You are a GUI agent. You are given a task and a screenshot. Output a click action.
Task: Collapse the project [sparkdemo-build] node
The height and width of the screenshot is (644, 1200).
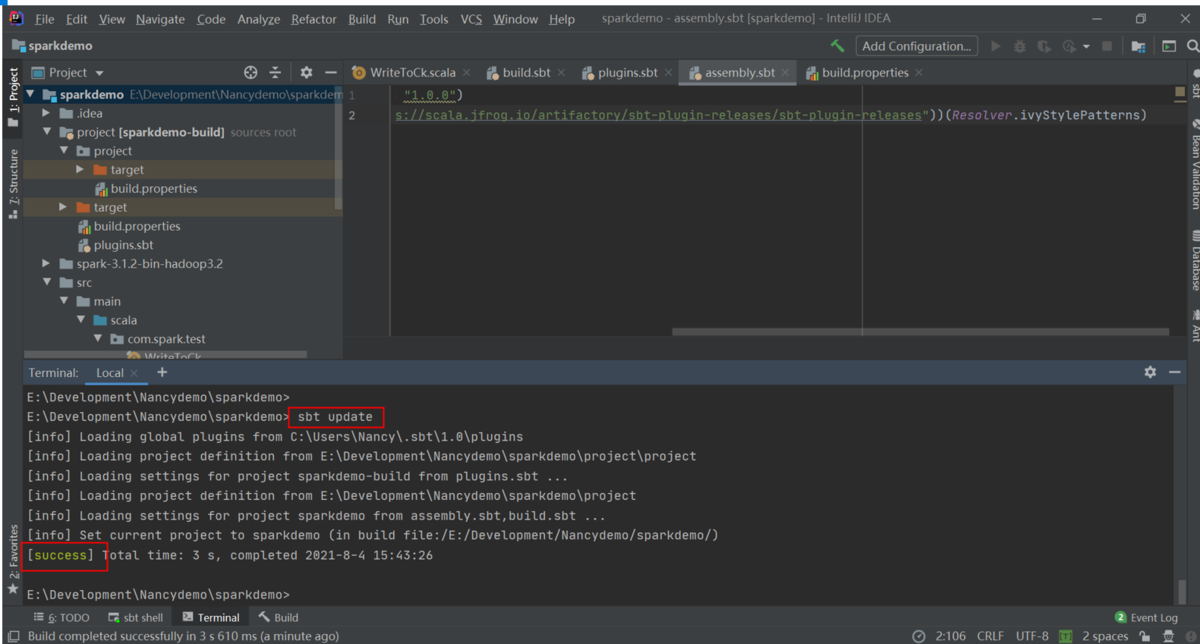pyautogui.click(x=47, y=132)
